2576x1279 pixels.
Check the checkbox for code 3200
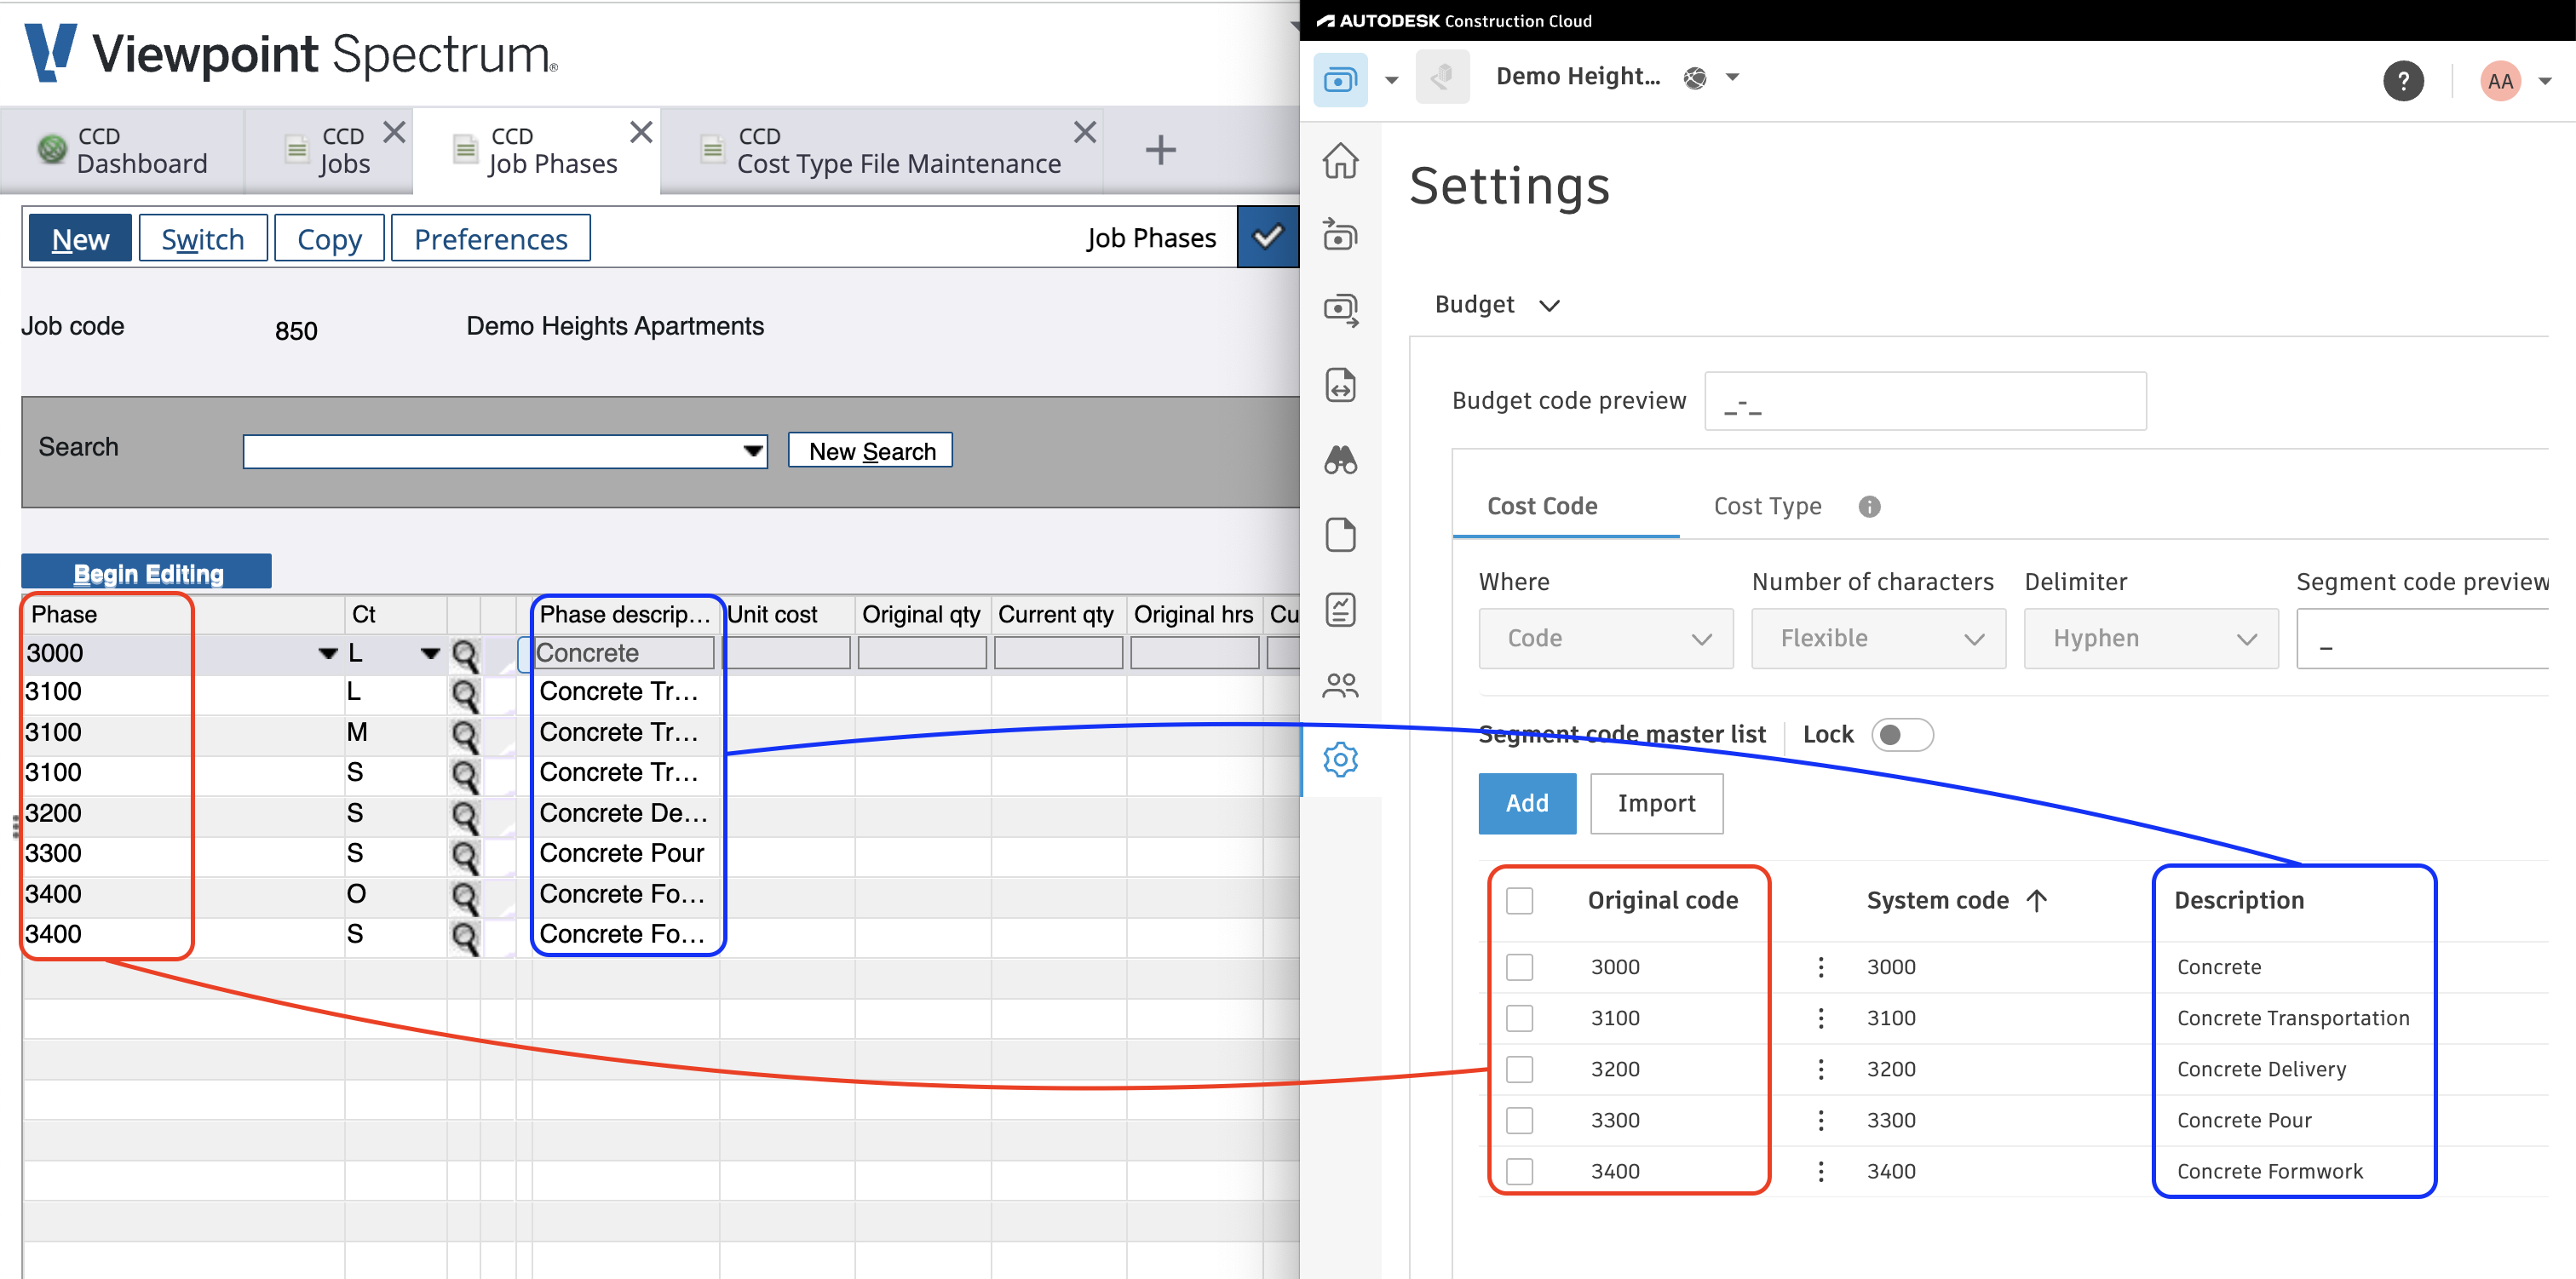coord(1519,1069)
